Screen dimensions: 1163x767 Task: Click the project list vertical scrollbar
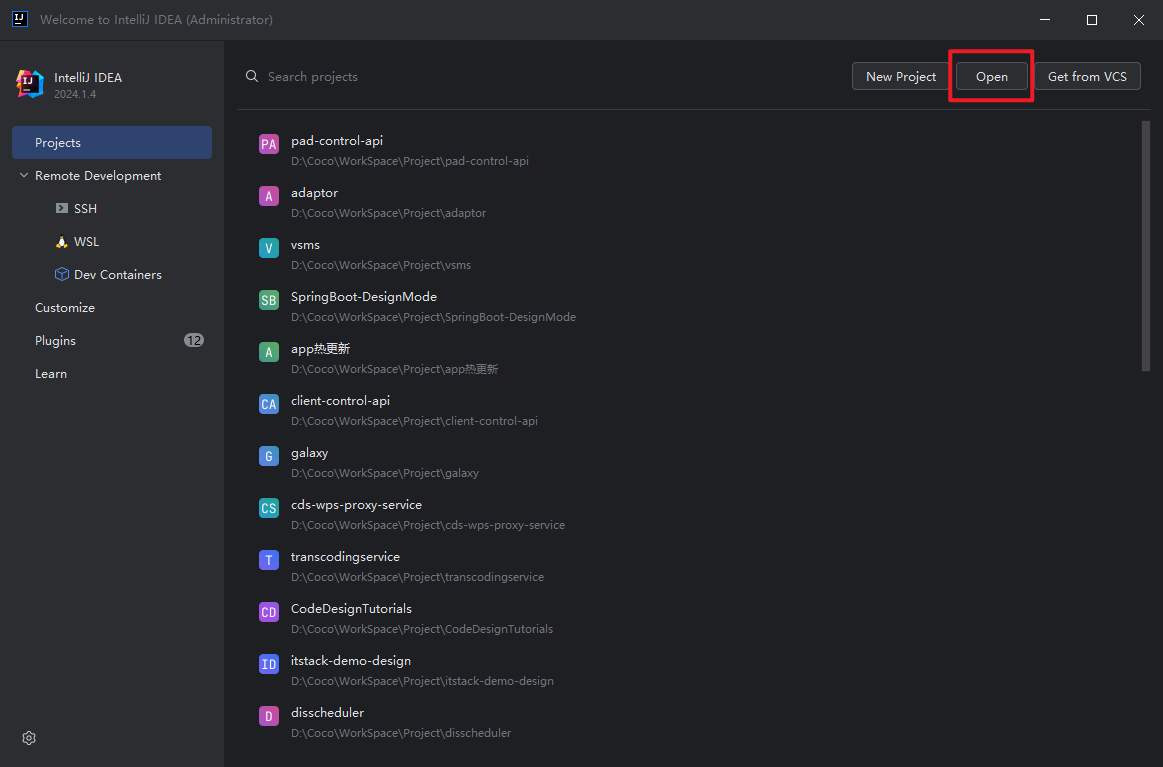pos(1146,246)
